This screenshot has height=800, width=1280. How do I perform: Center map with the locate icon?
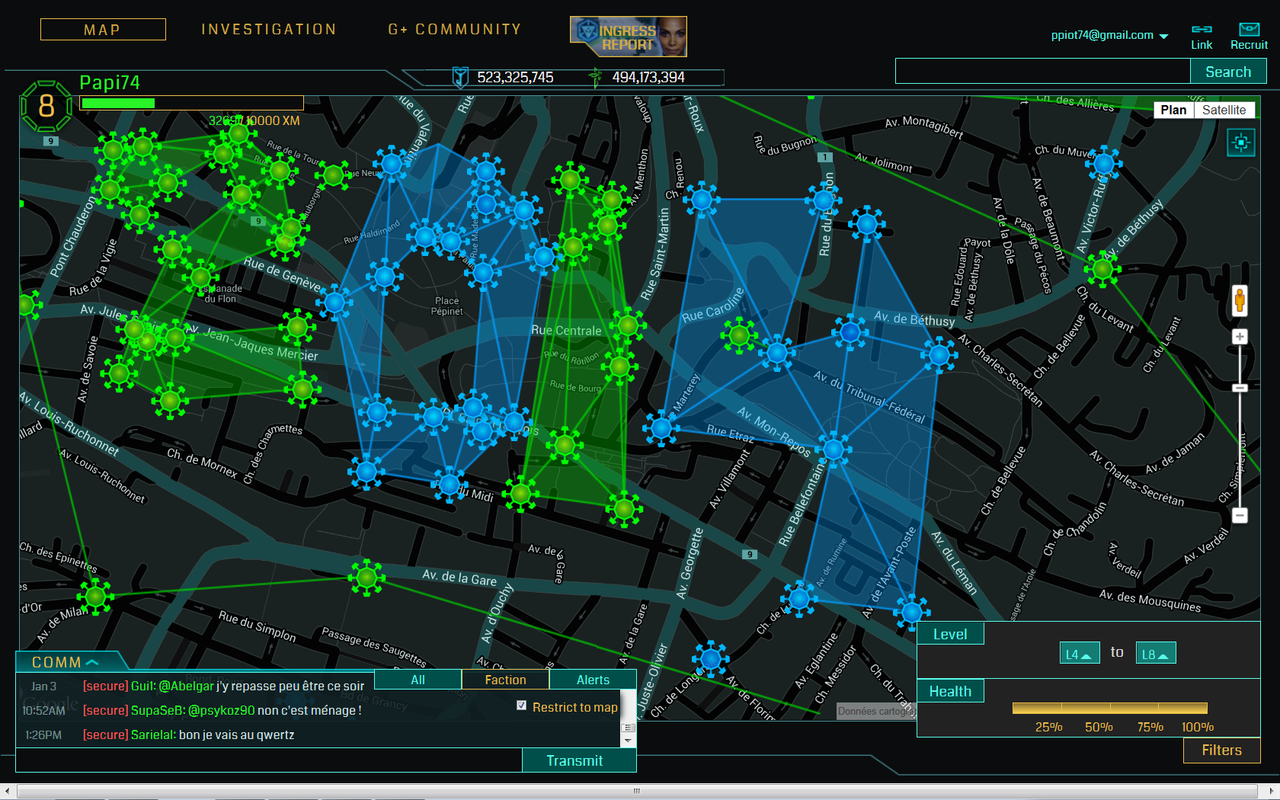coord(1241,143)
